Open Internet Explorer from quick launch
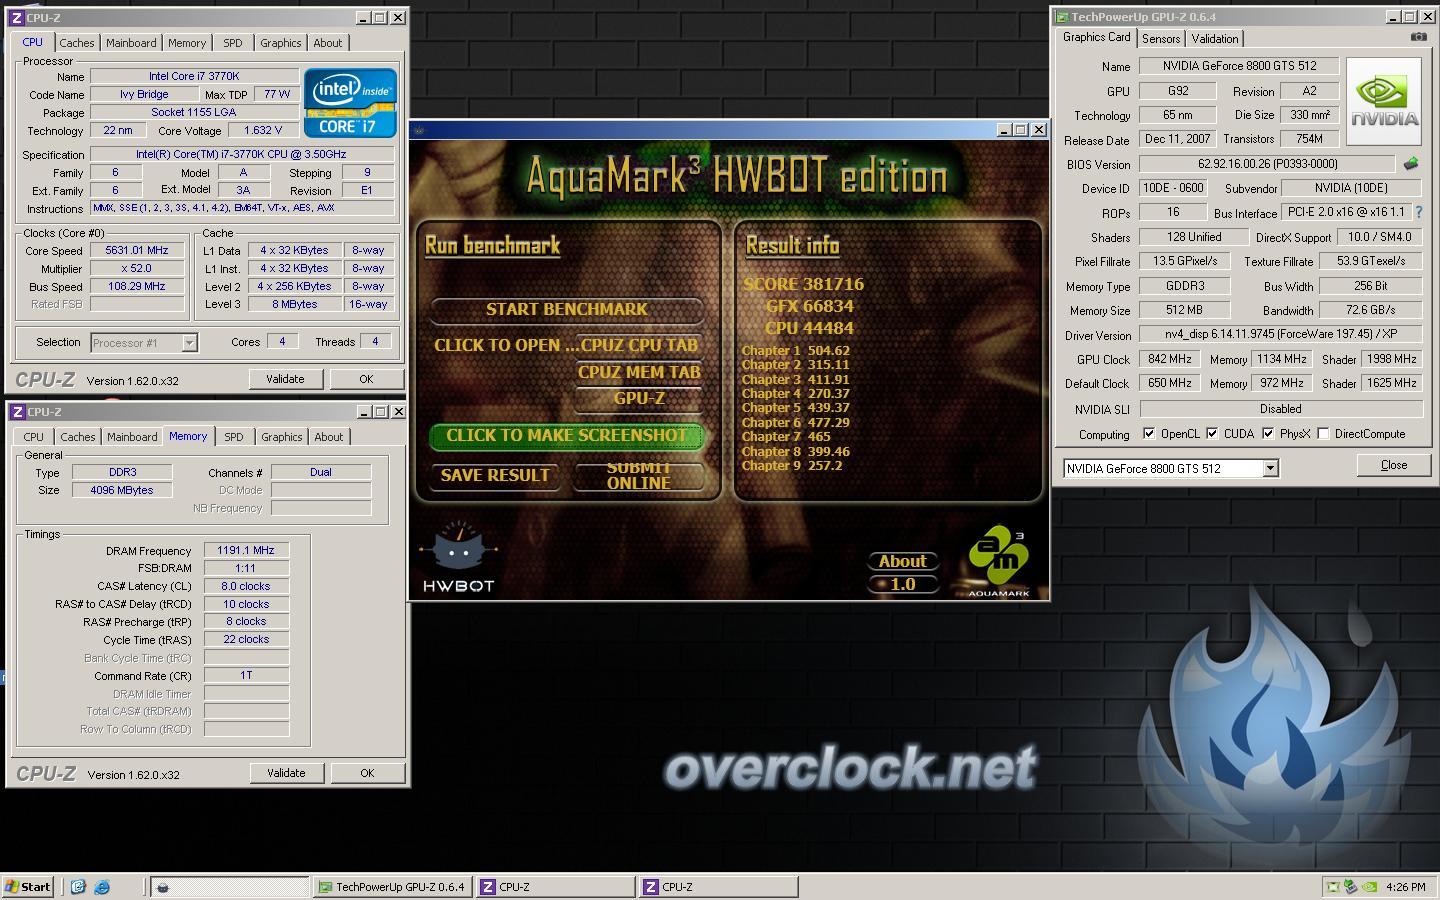The image size is (1440, 900). tap(101, 886)
